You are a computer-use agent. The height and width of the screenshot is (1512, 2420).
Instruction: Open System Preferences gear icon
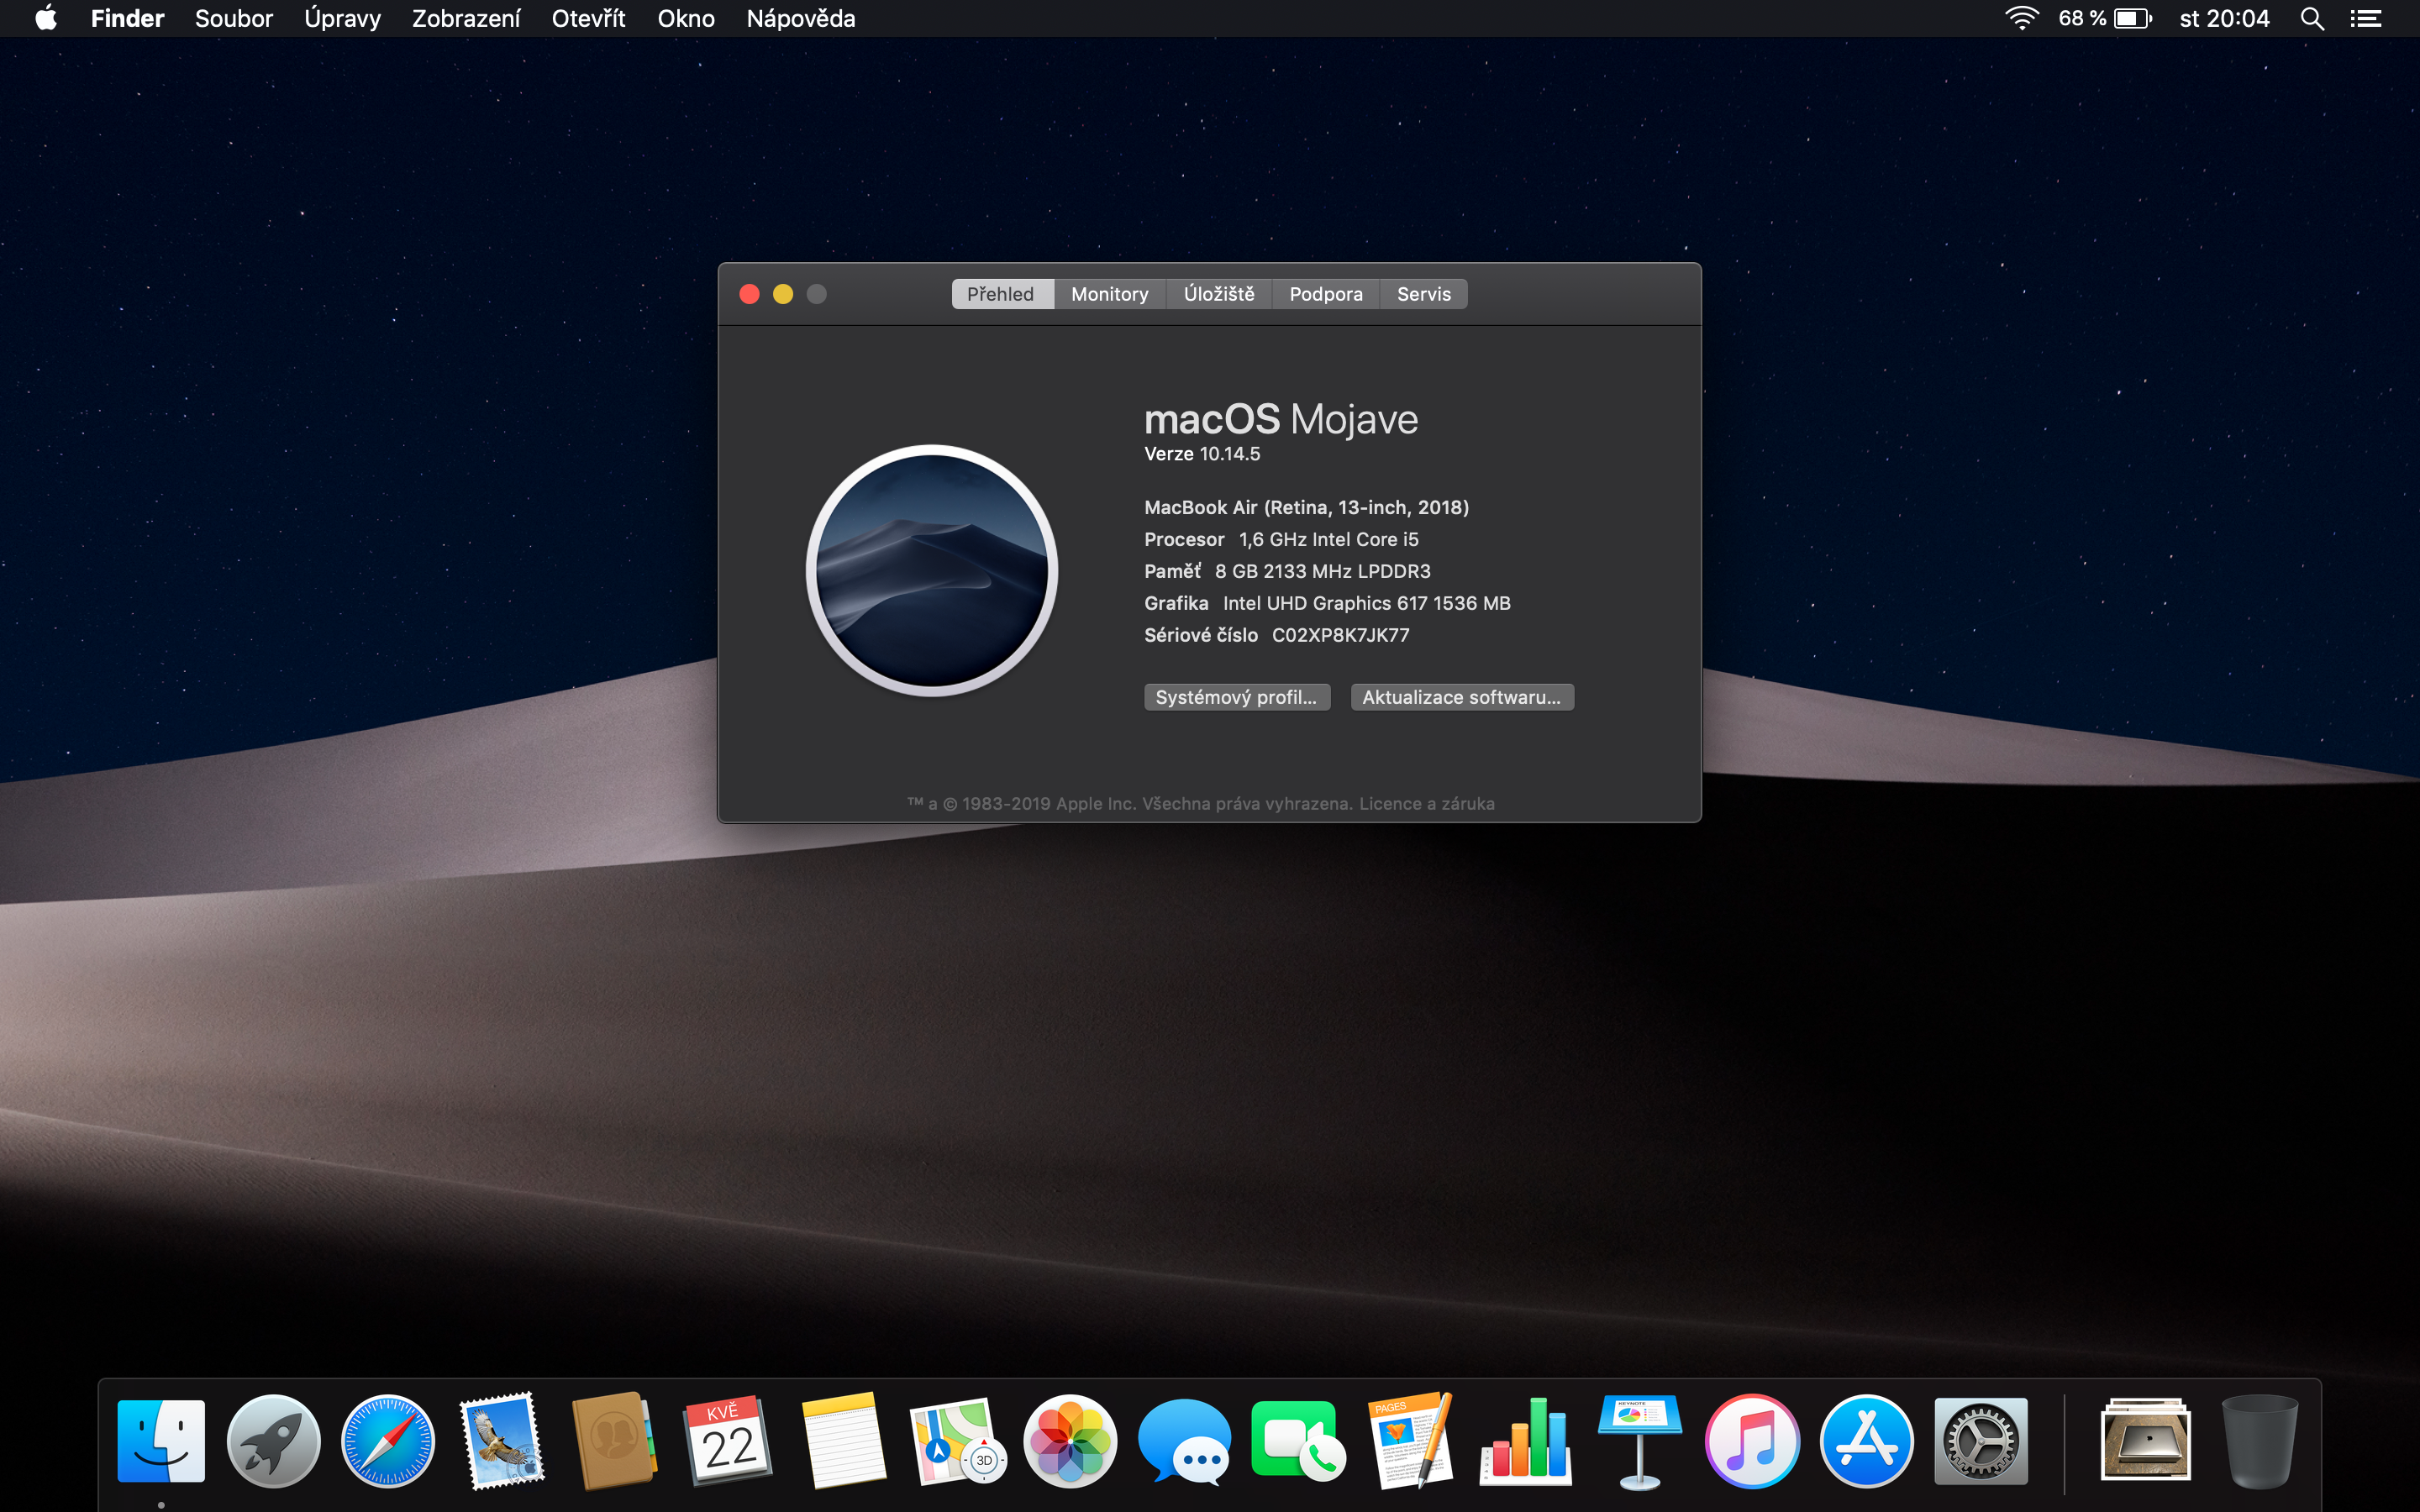[1980, 1441]
